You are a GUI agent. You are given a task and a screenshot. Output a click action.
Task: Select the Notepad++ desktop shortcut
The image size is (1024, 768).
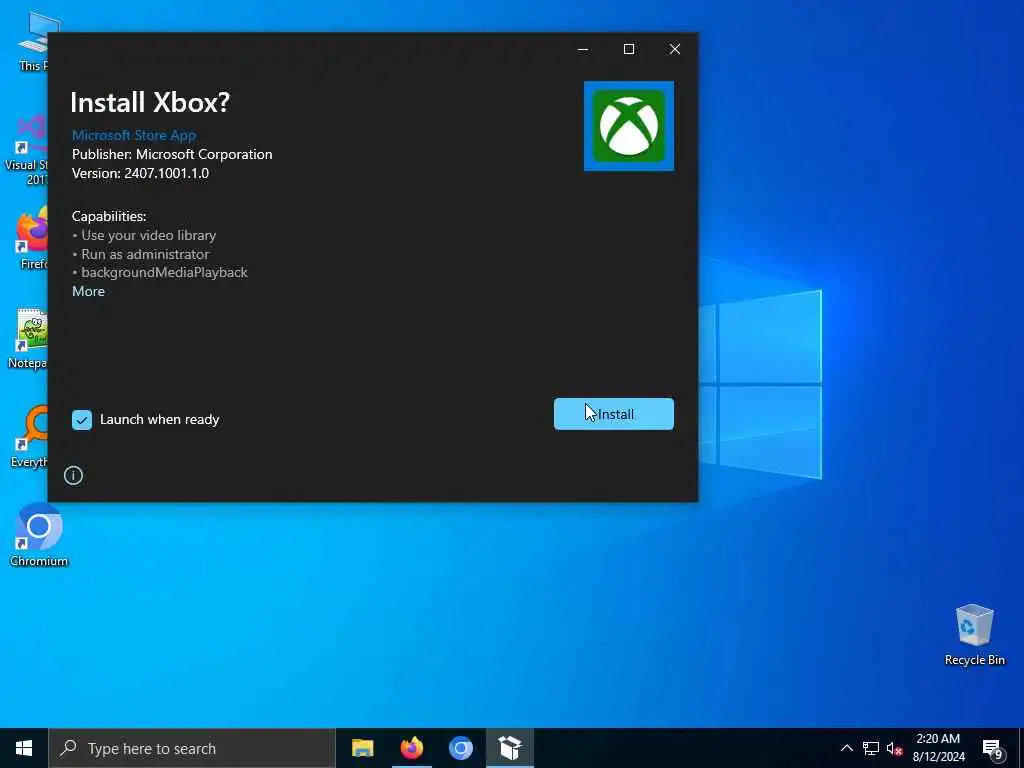27,338
